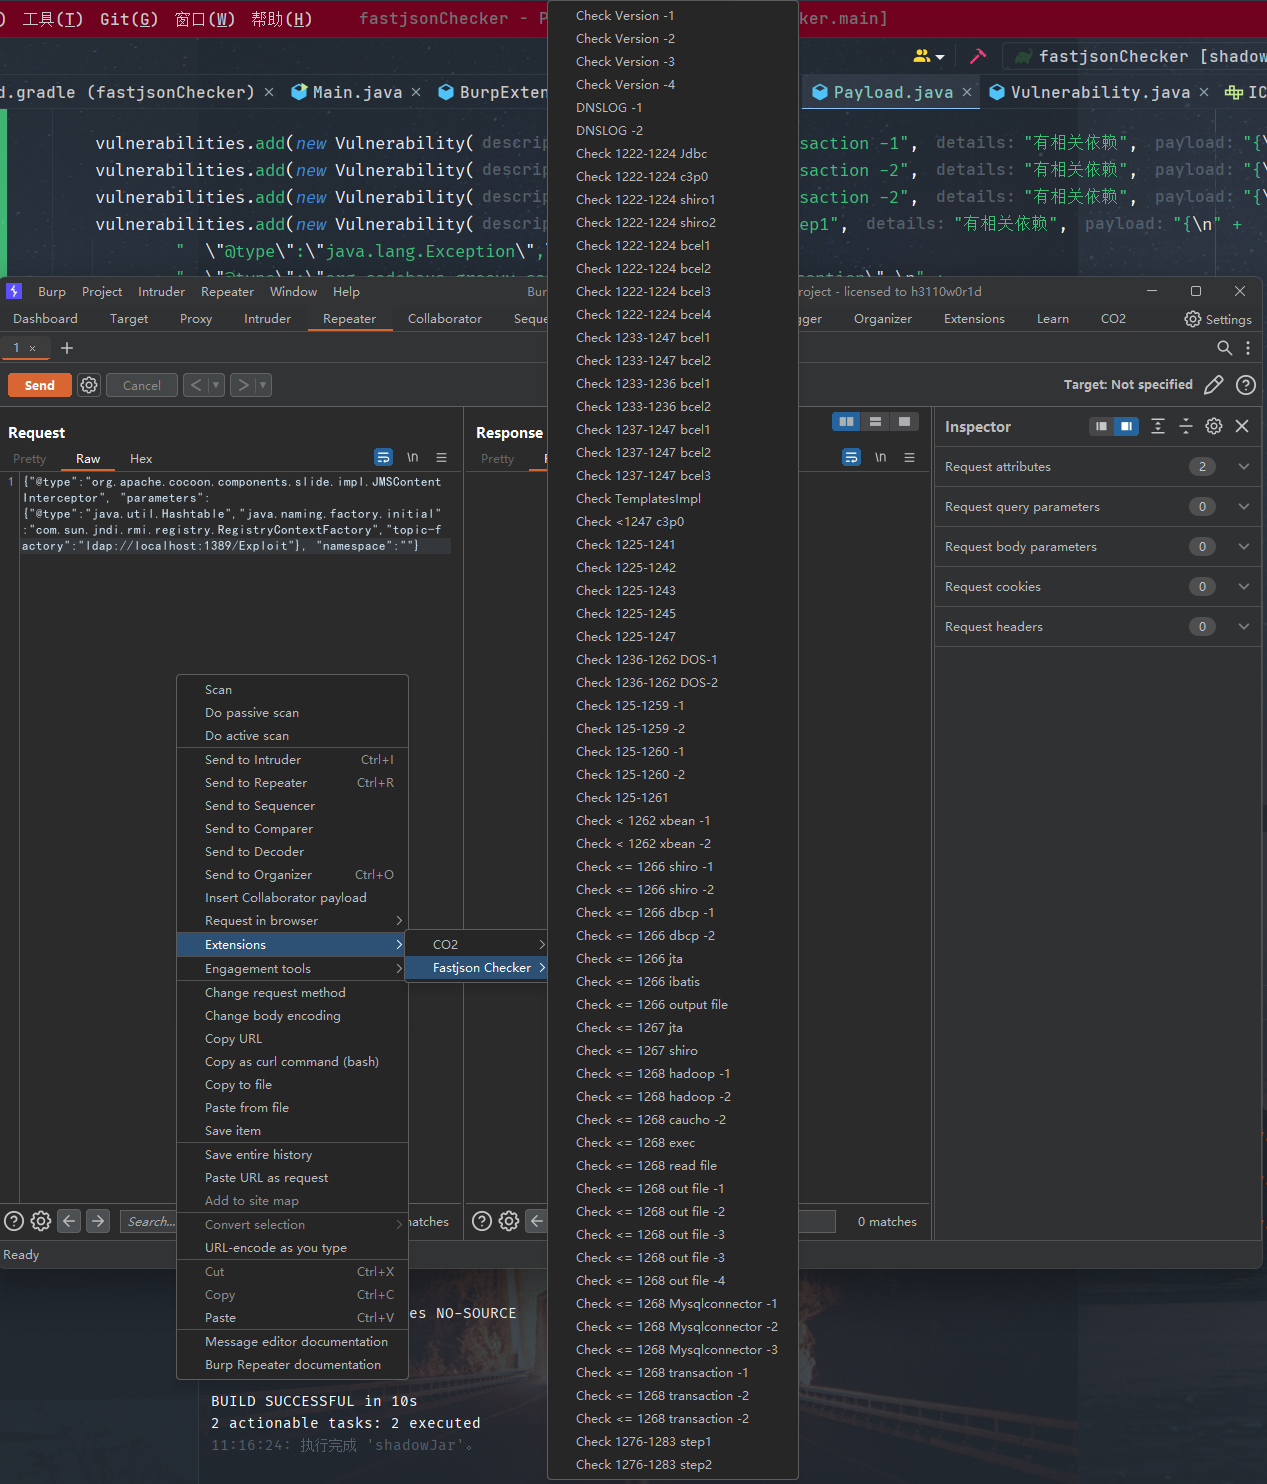Toggle Request word wrap button
Viewport: 1267px width, 1484px height.
tap(383, 457)
